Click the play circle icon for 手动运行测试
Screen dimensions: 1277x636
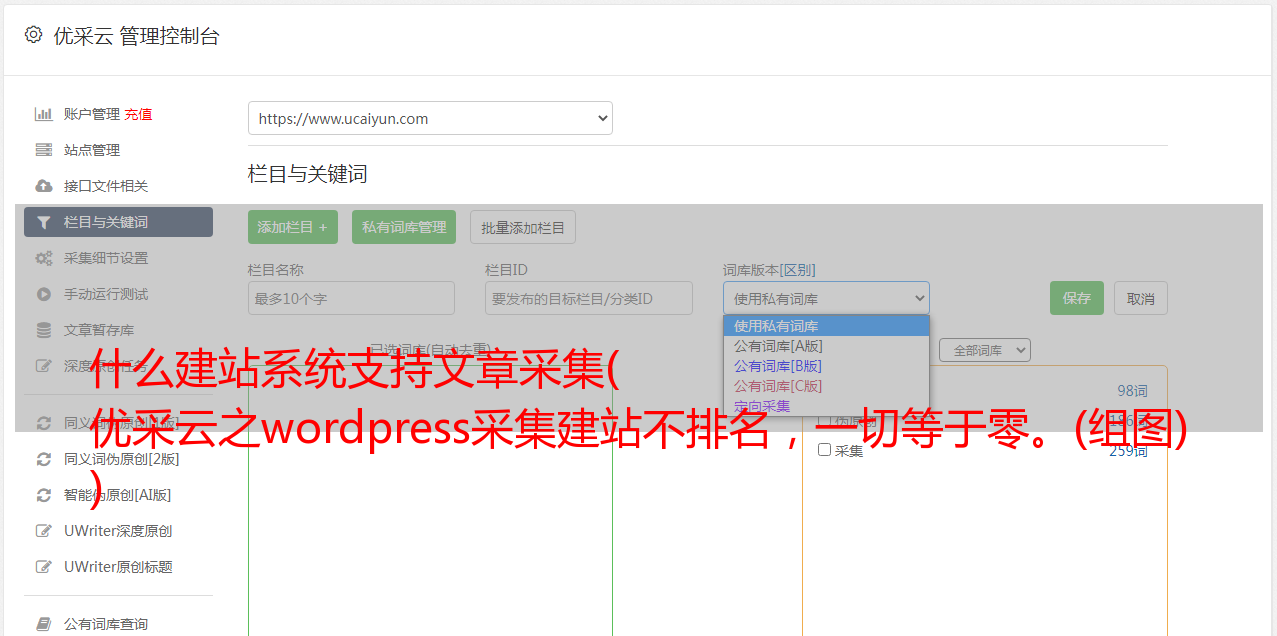tap(43, 294)
